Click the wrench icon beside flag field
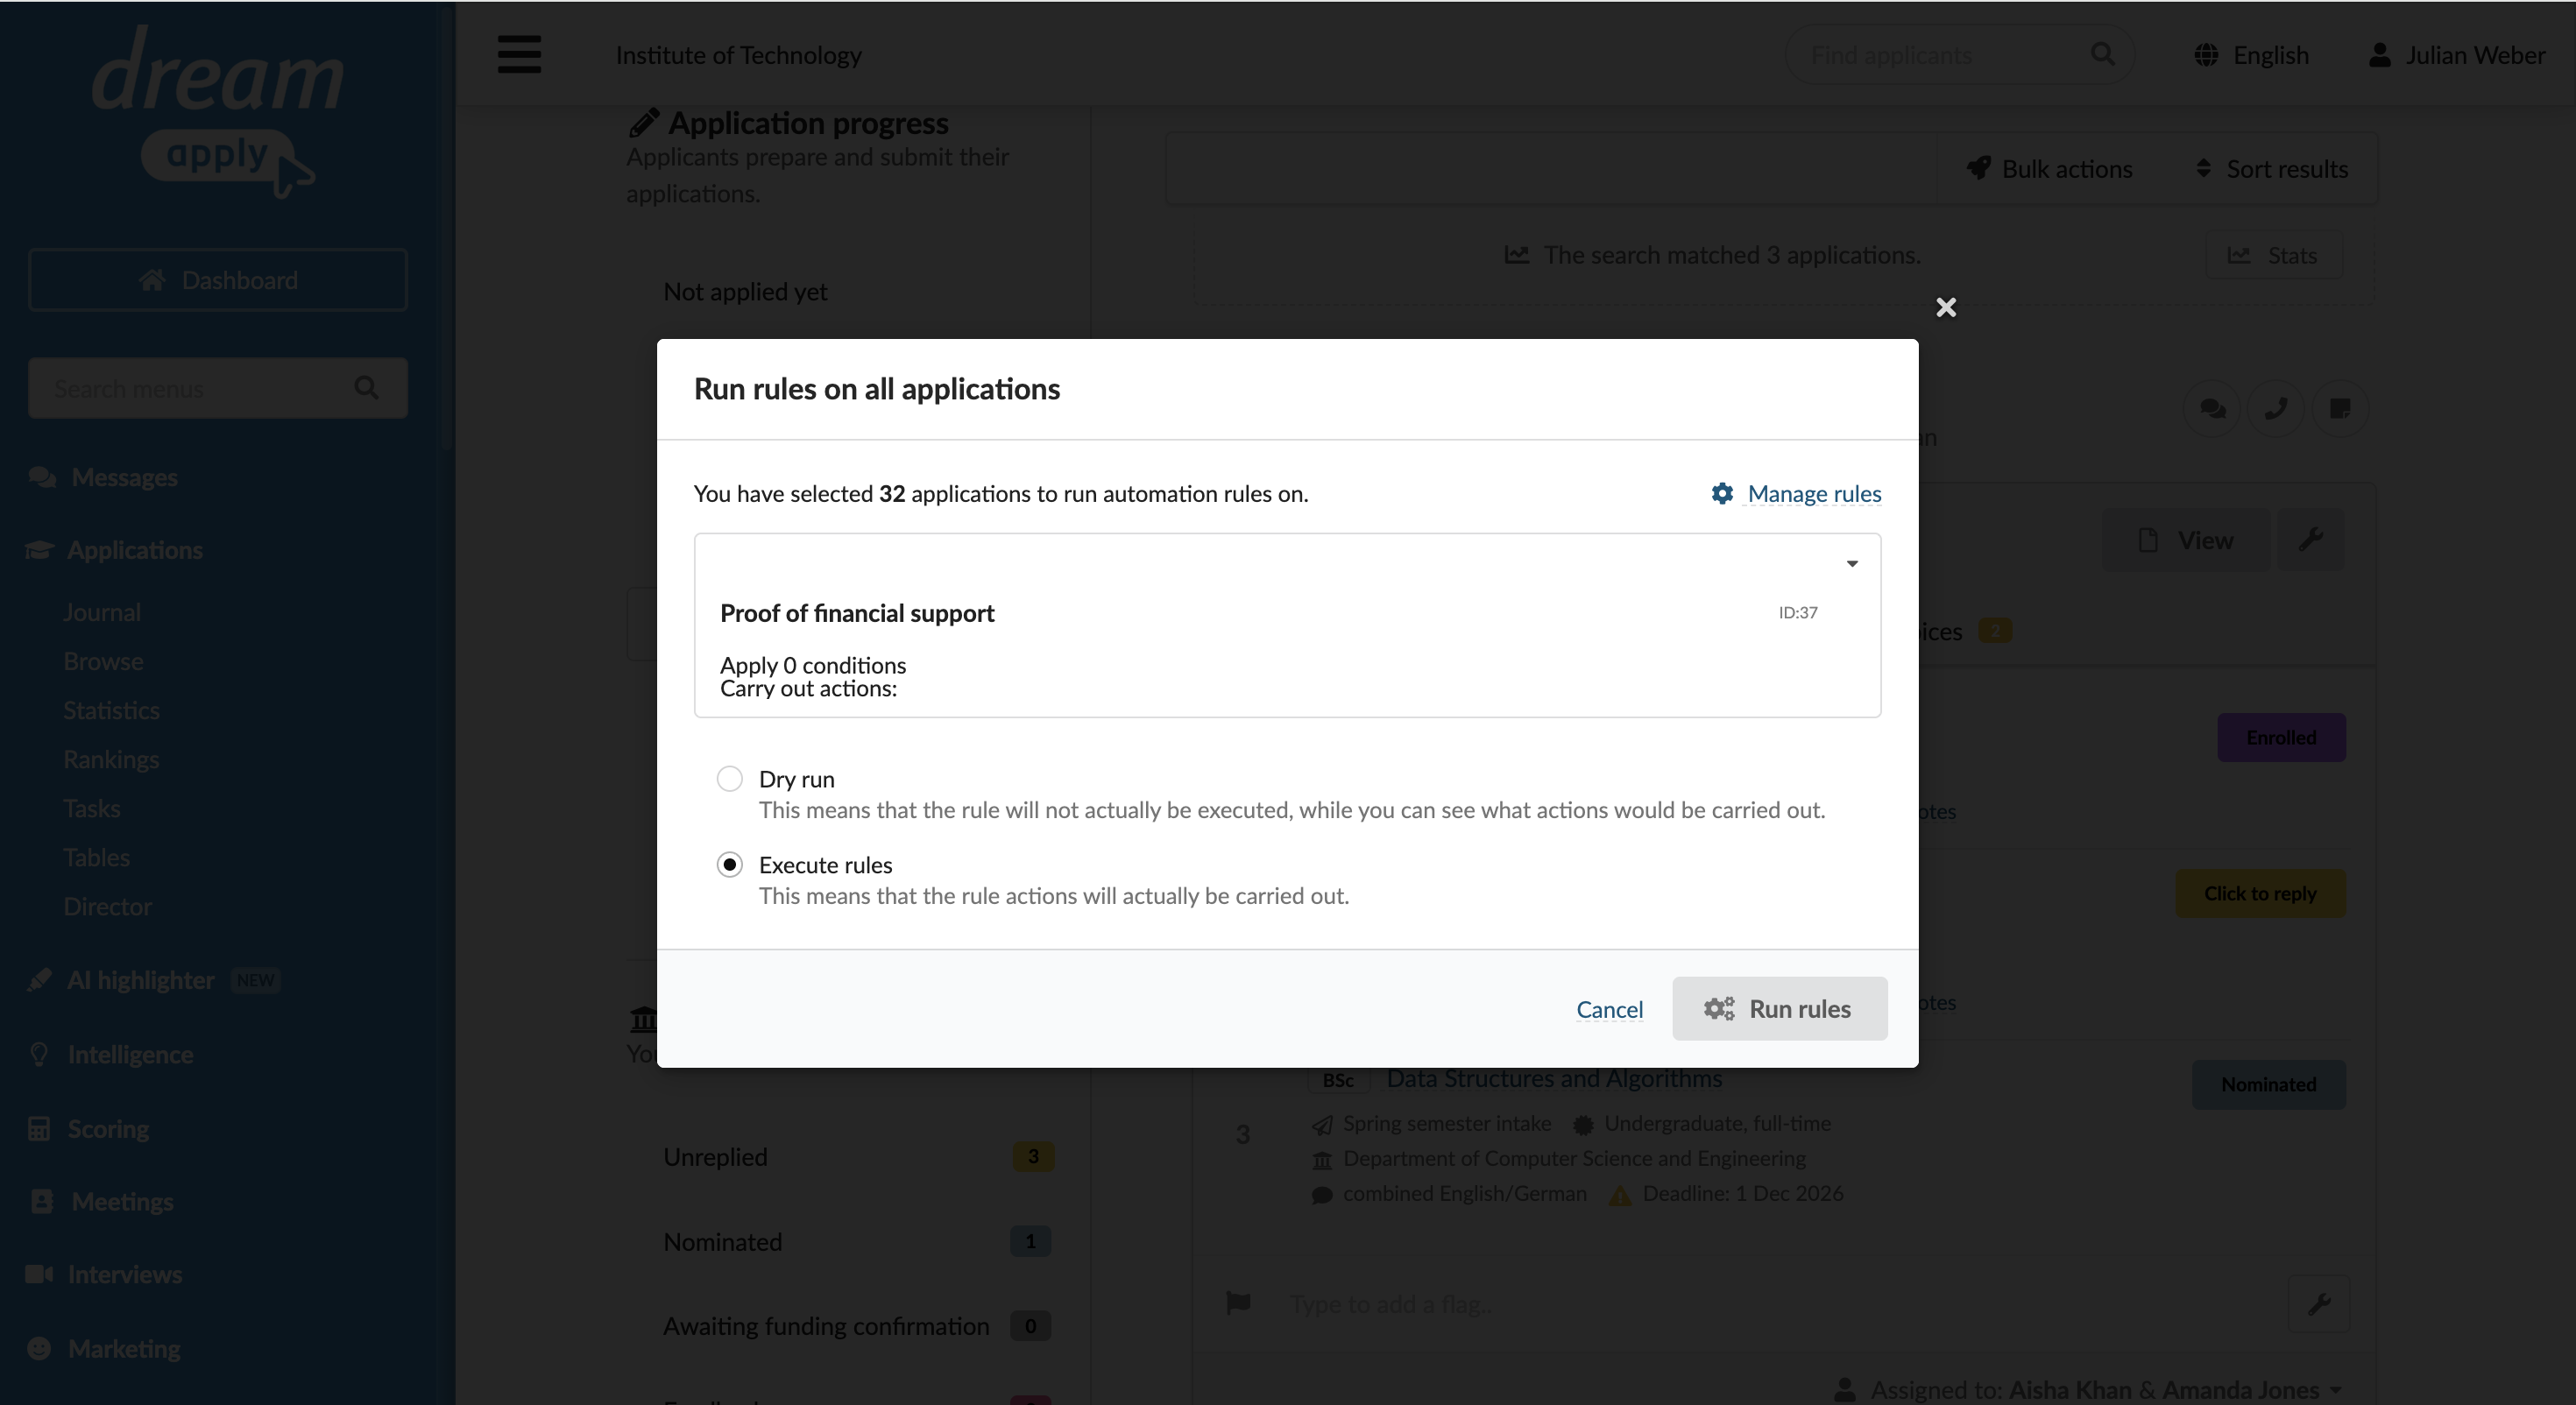This screenshot has height=1405, width=2576. [x=2319, y=1303]
